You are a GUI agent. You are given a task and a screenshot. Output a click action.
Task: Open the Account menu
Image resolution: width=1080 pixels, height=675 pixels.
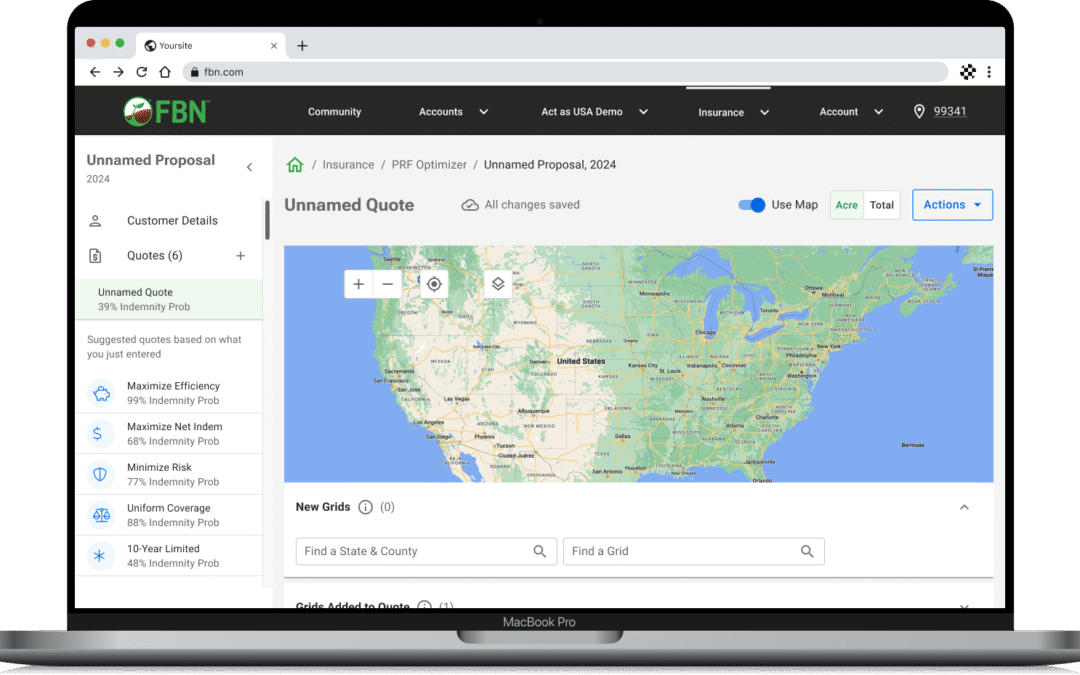838,112
